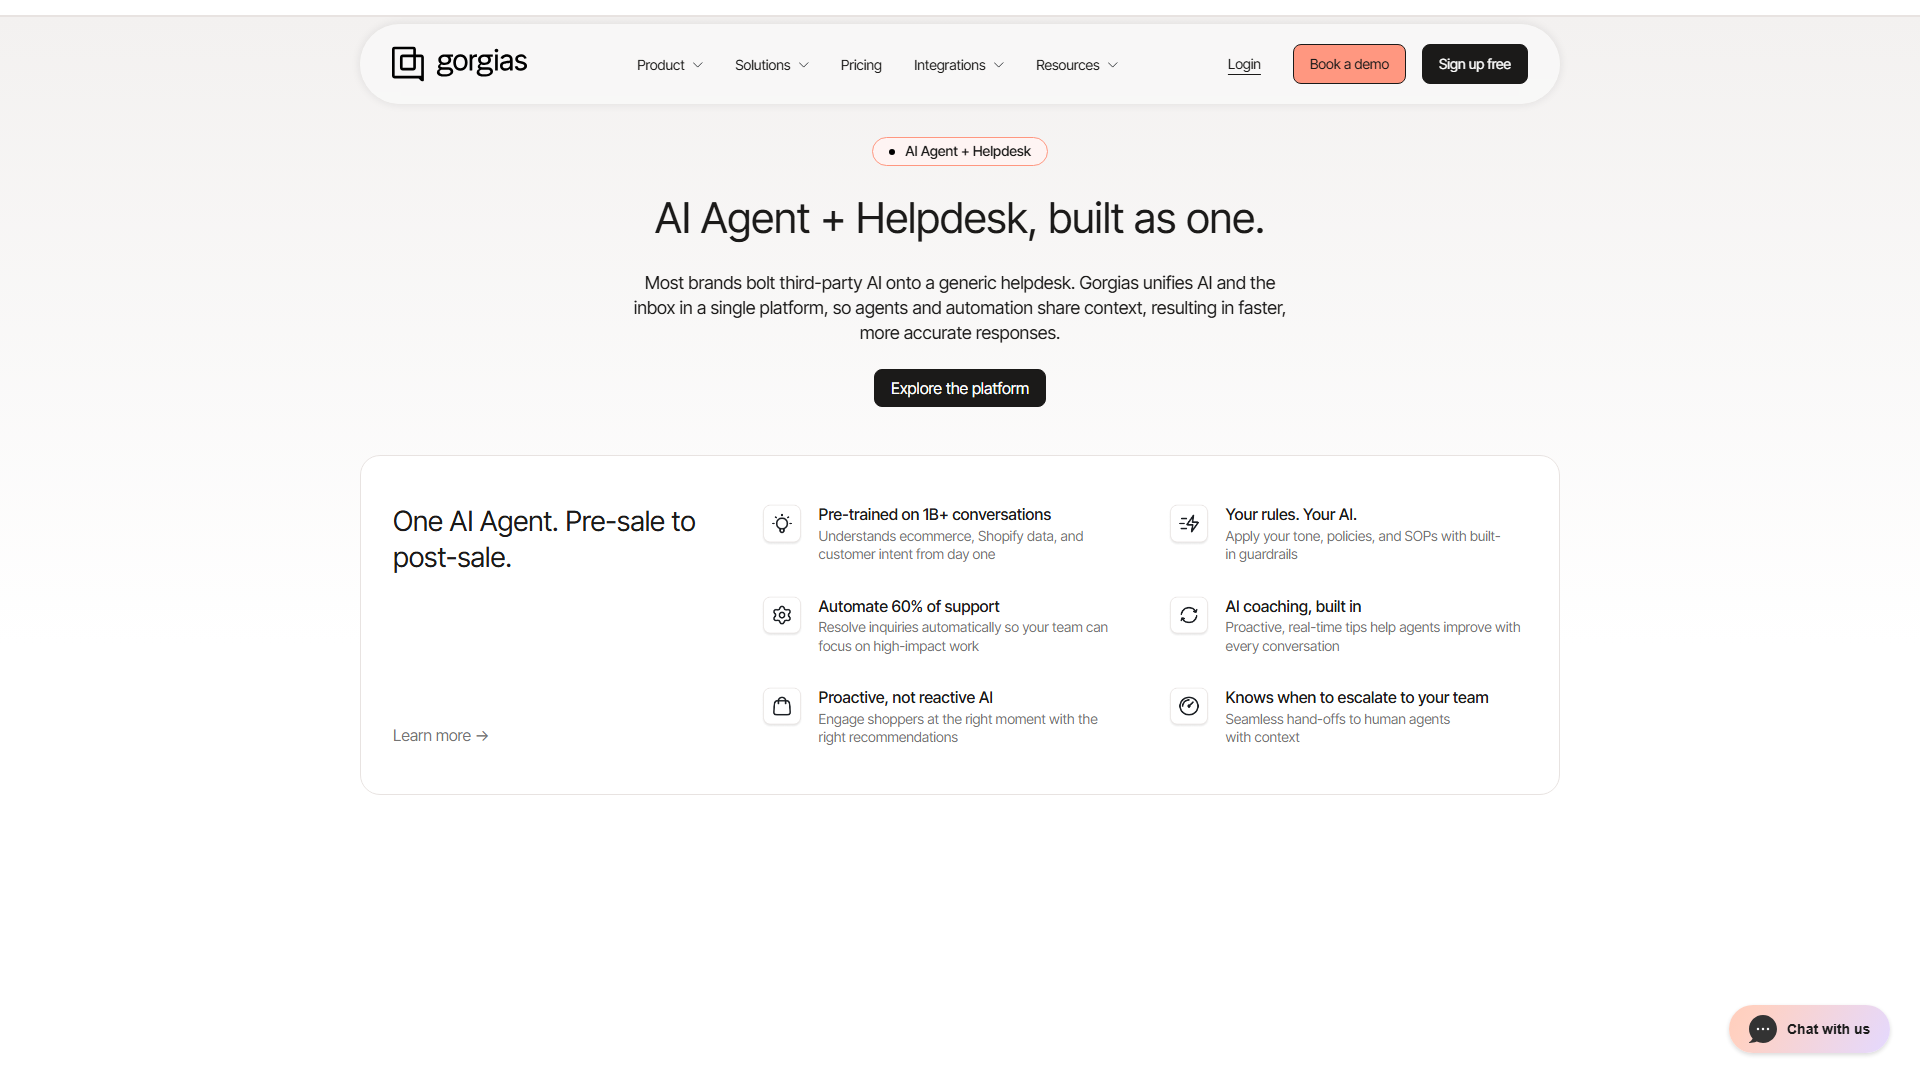Click the gear icon beside Automate 60% of support
The width and height of the screenshot is (1920, 1080).
[782, 615]
